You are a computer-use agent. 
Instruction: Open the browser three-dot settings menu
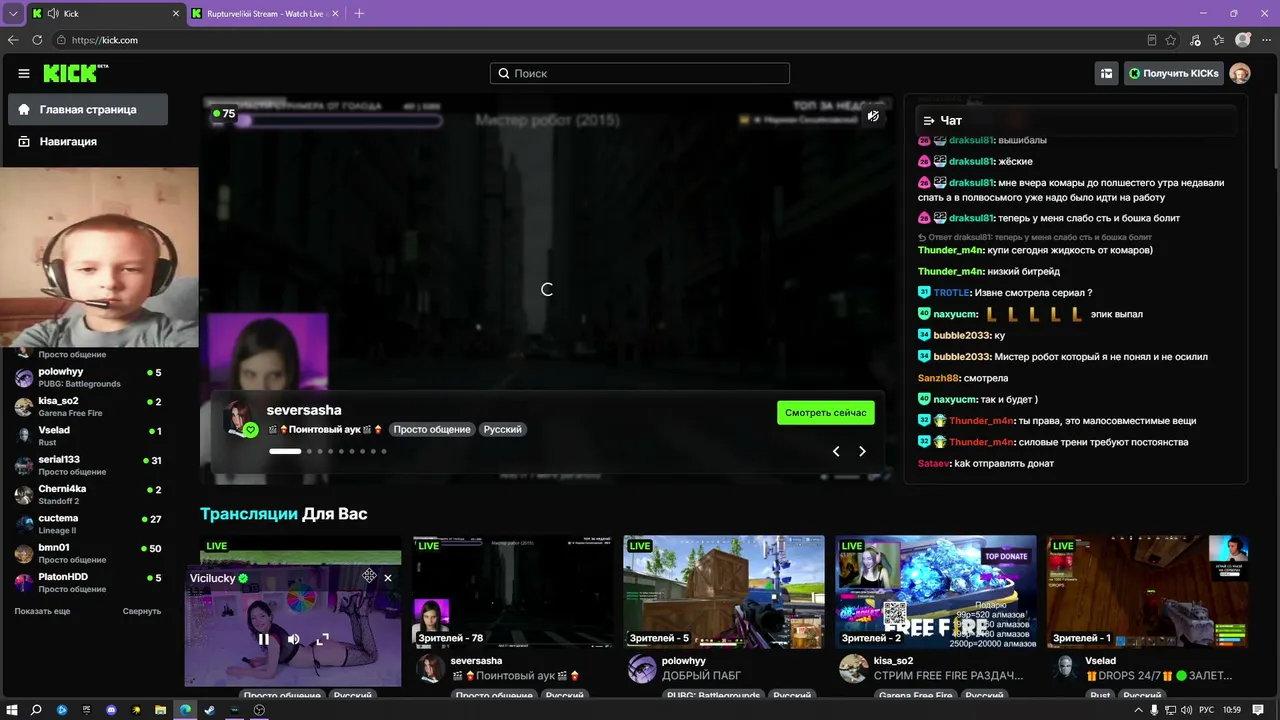[1267, 40]
